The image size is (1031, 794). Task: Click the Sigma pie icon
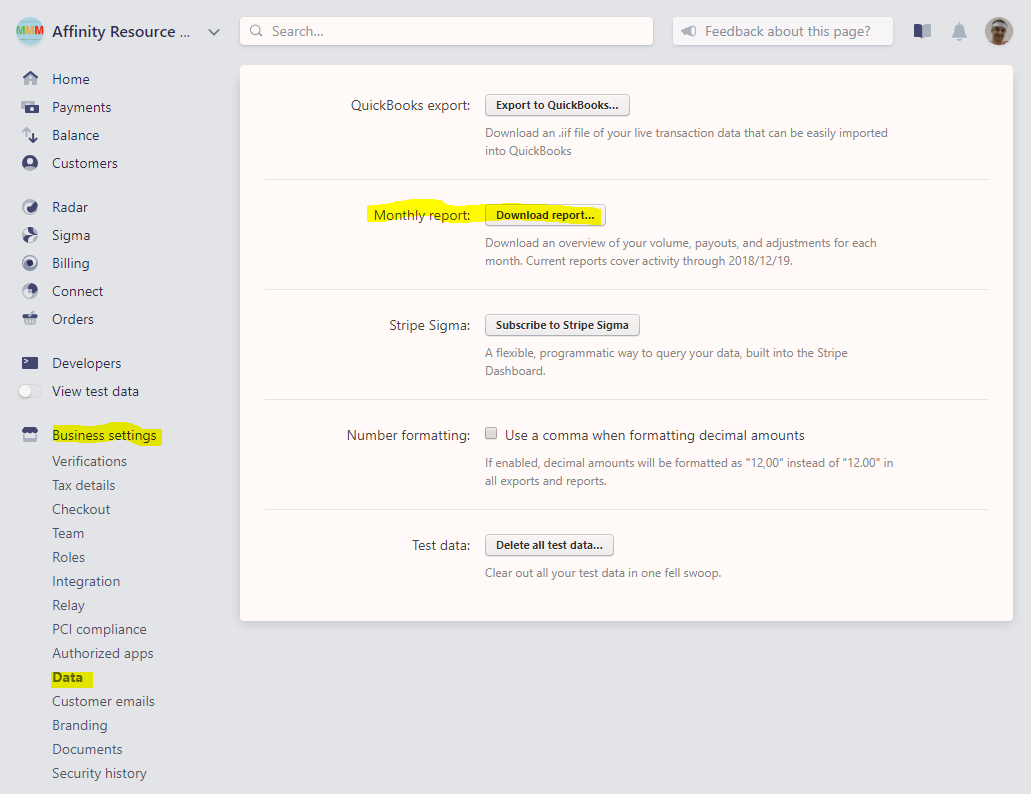pyautogui.click(x=30, y=235)
